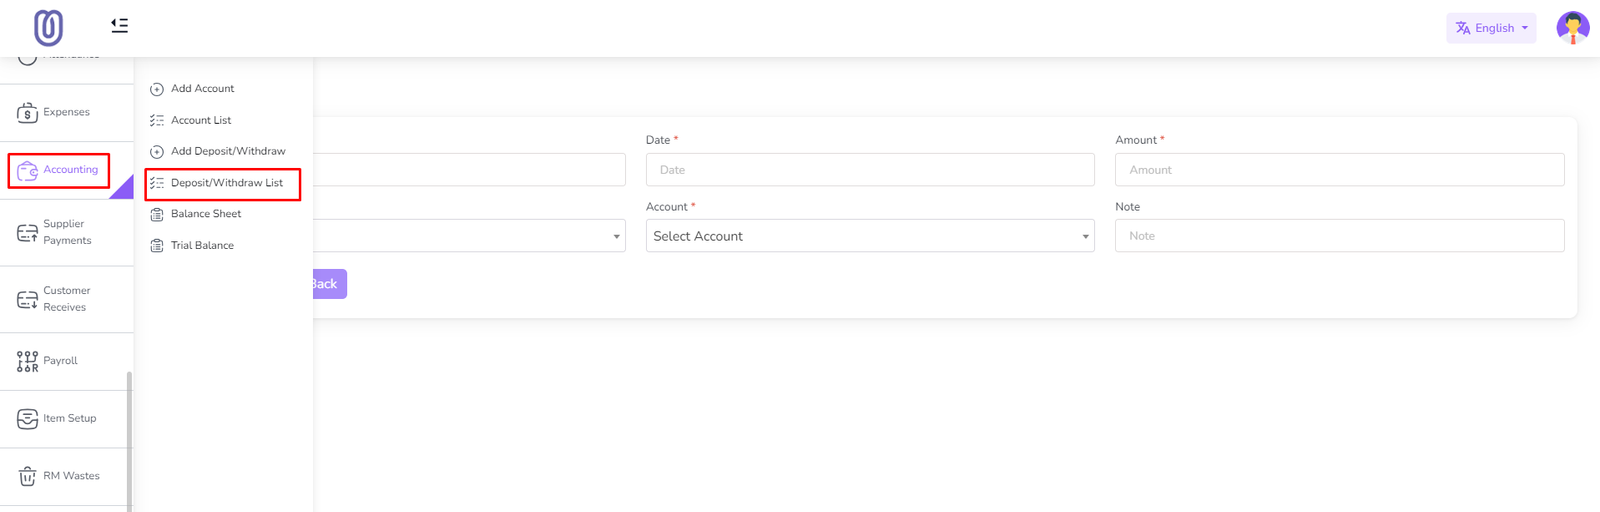The image size is (1600, 512).
Task: Open Add Account in the submenu
Action: tap(202, 89)
